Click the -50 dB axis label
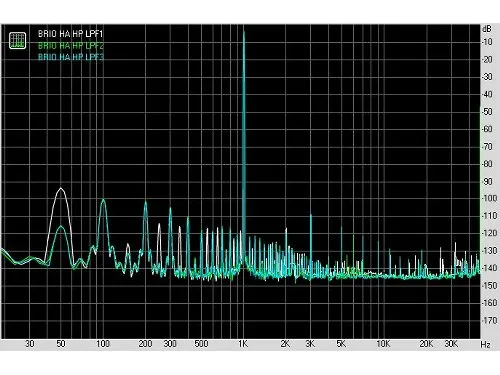This screenshot has width=500, height=375. click(487, 112)
